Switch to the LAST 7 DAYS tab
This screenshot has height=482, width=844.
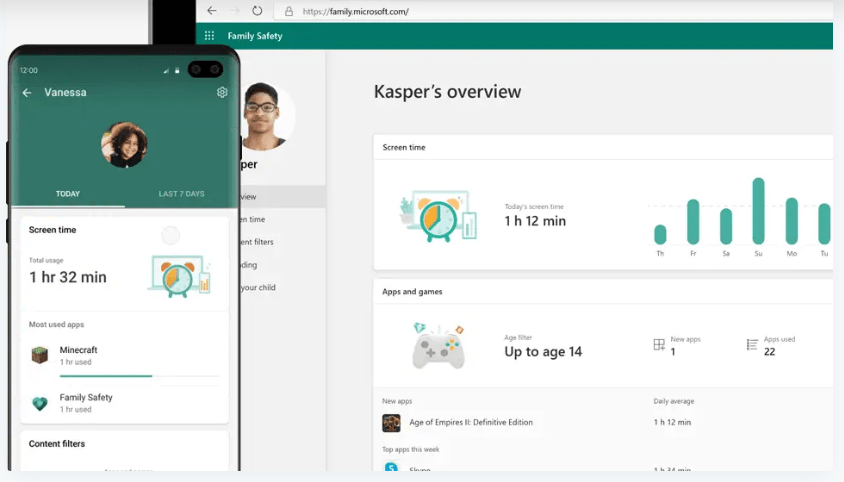[181, 194]
